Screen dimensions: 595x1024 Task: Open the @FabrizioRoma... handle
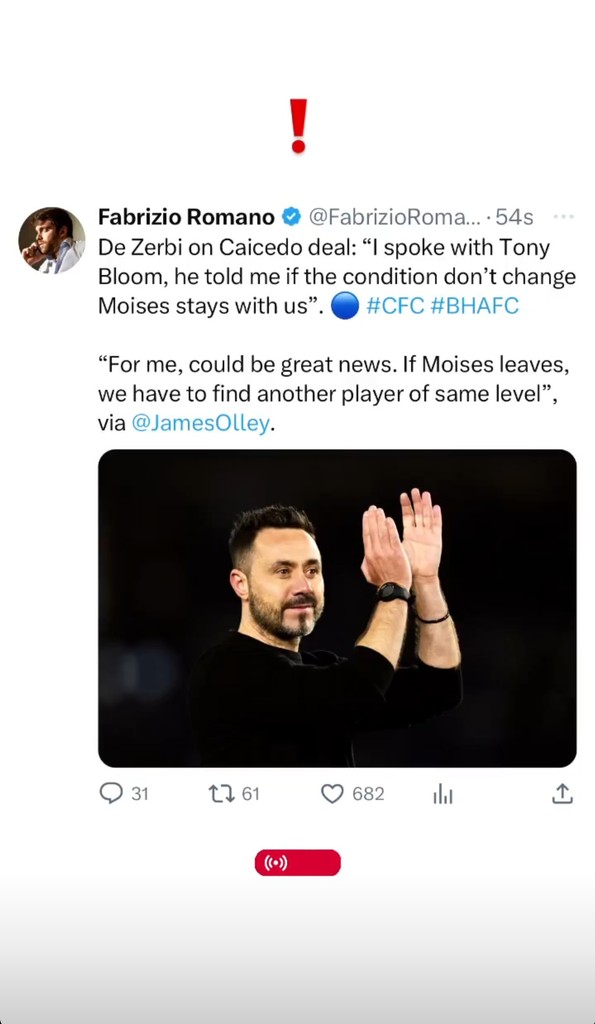pos(394,217)
